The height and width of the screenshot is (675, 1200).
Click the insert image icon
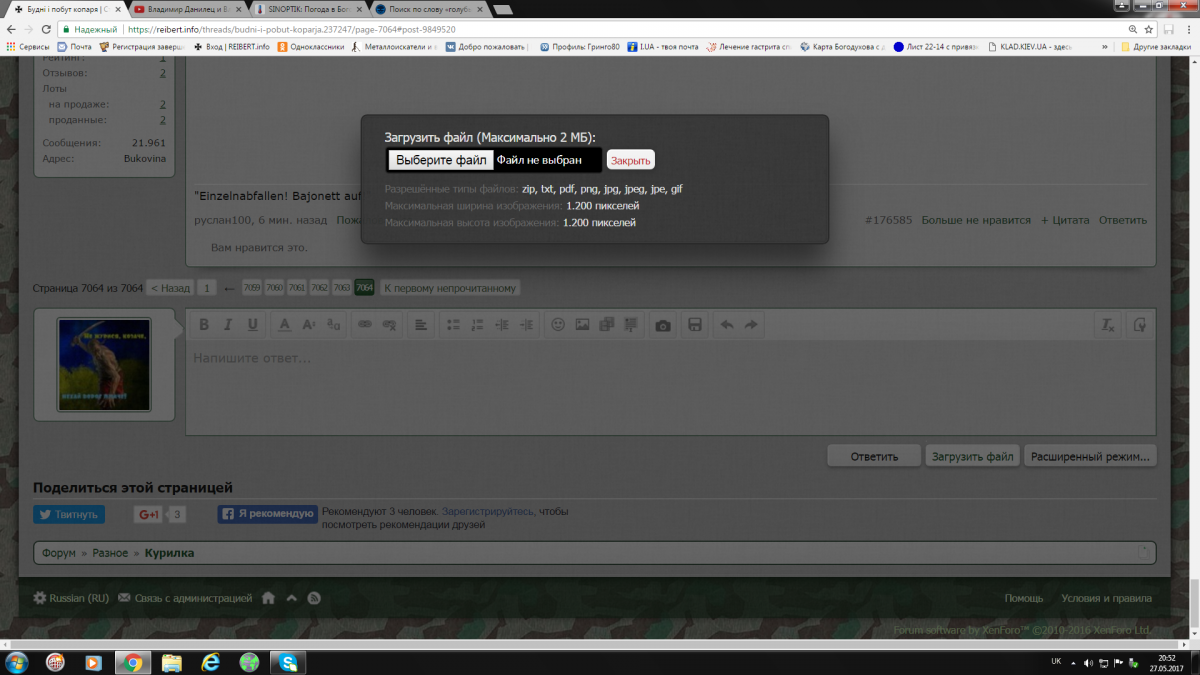582,325
